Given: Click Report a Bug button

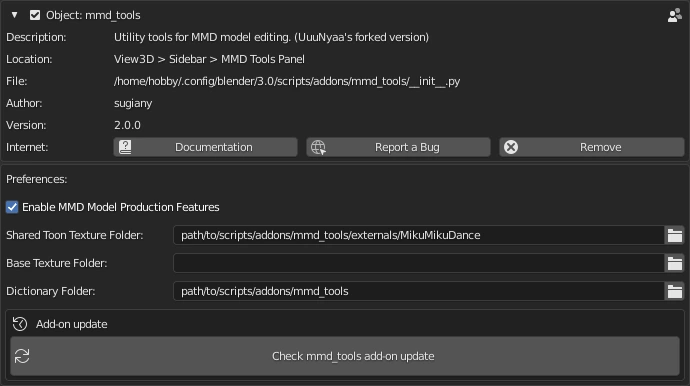Looking at the screenshot, I should point(398,147).
